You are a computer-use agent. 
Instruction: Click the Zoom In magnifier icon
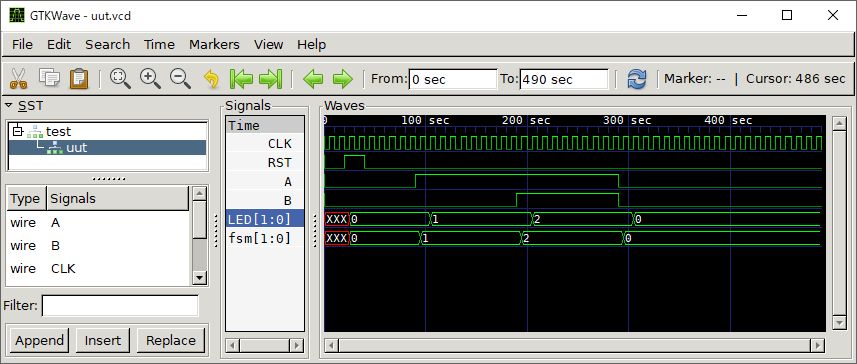tap(150, 79)
